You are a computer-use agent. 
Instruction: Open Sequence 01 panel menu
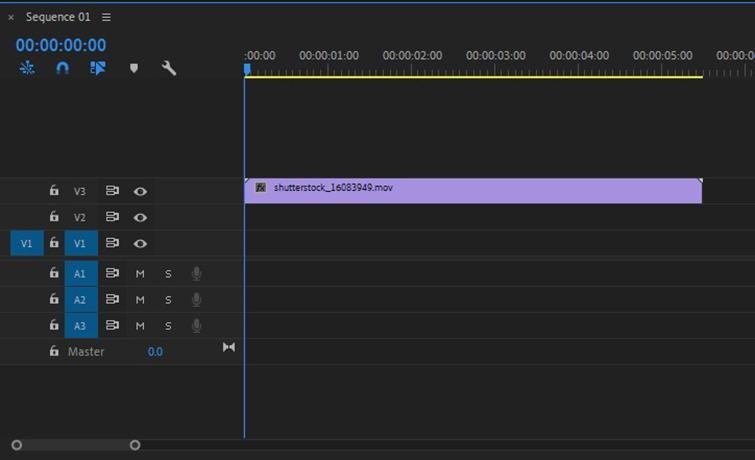(106, 17)
